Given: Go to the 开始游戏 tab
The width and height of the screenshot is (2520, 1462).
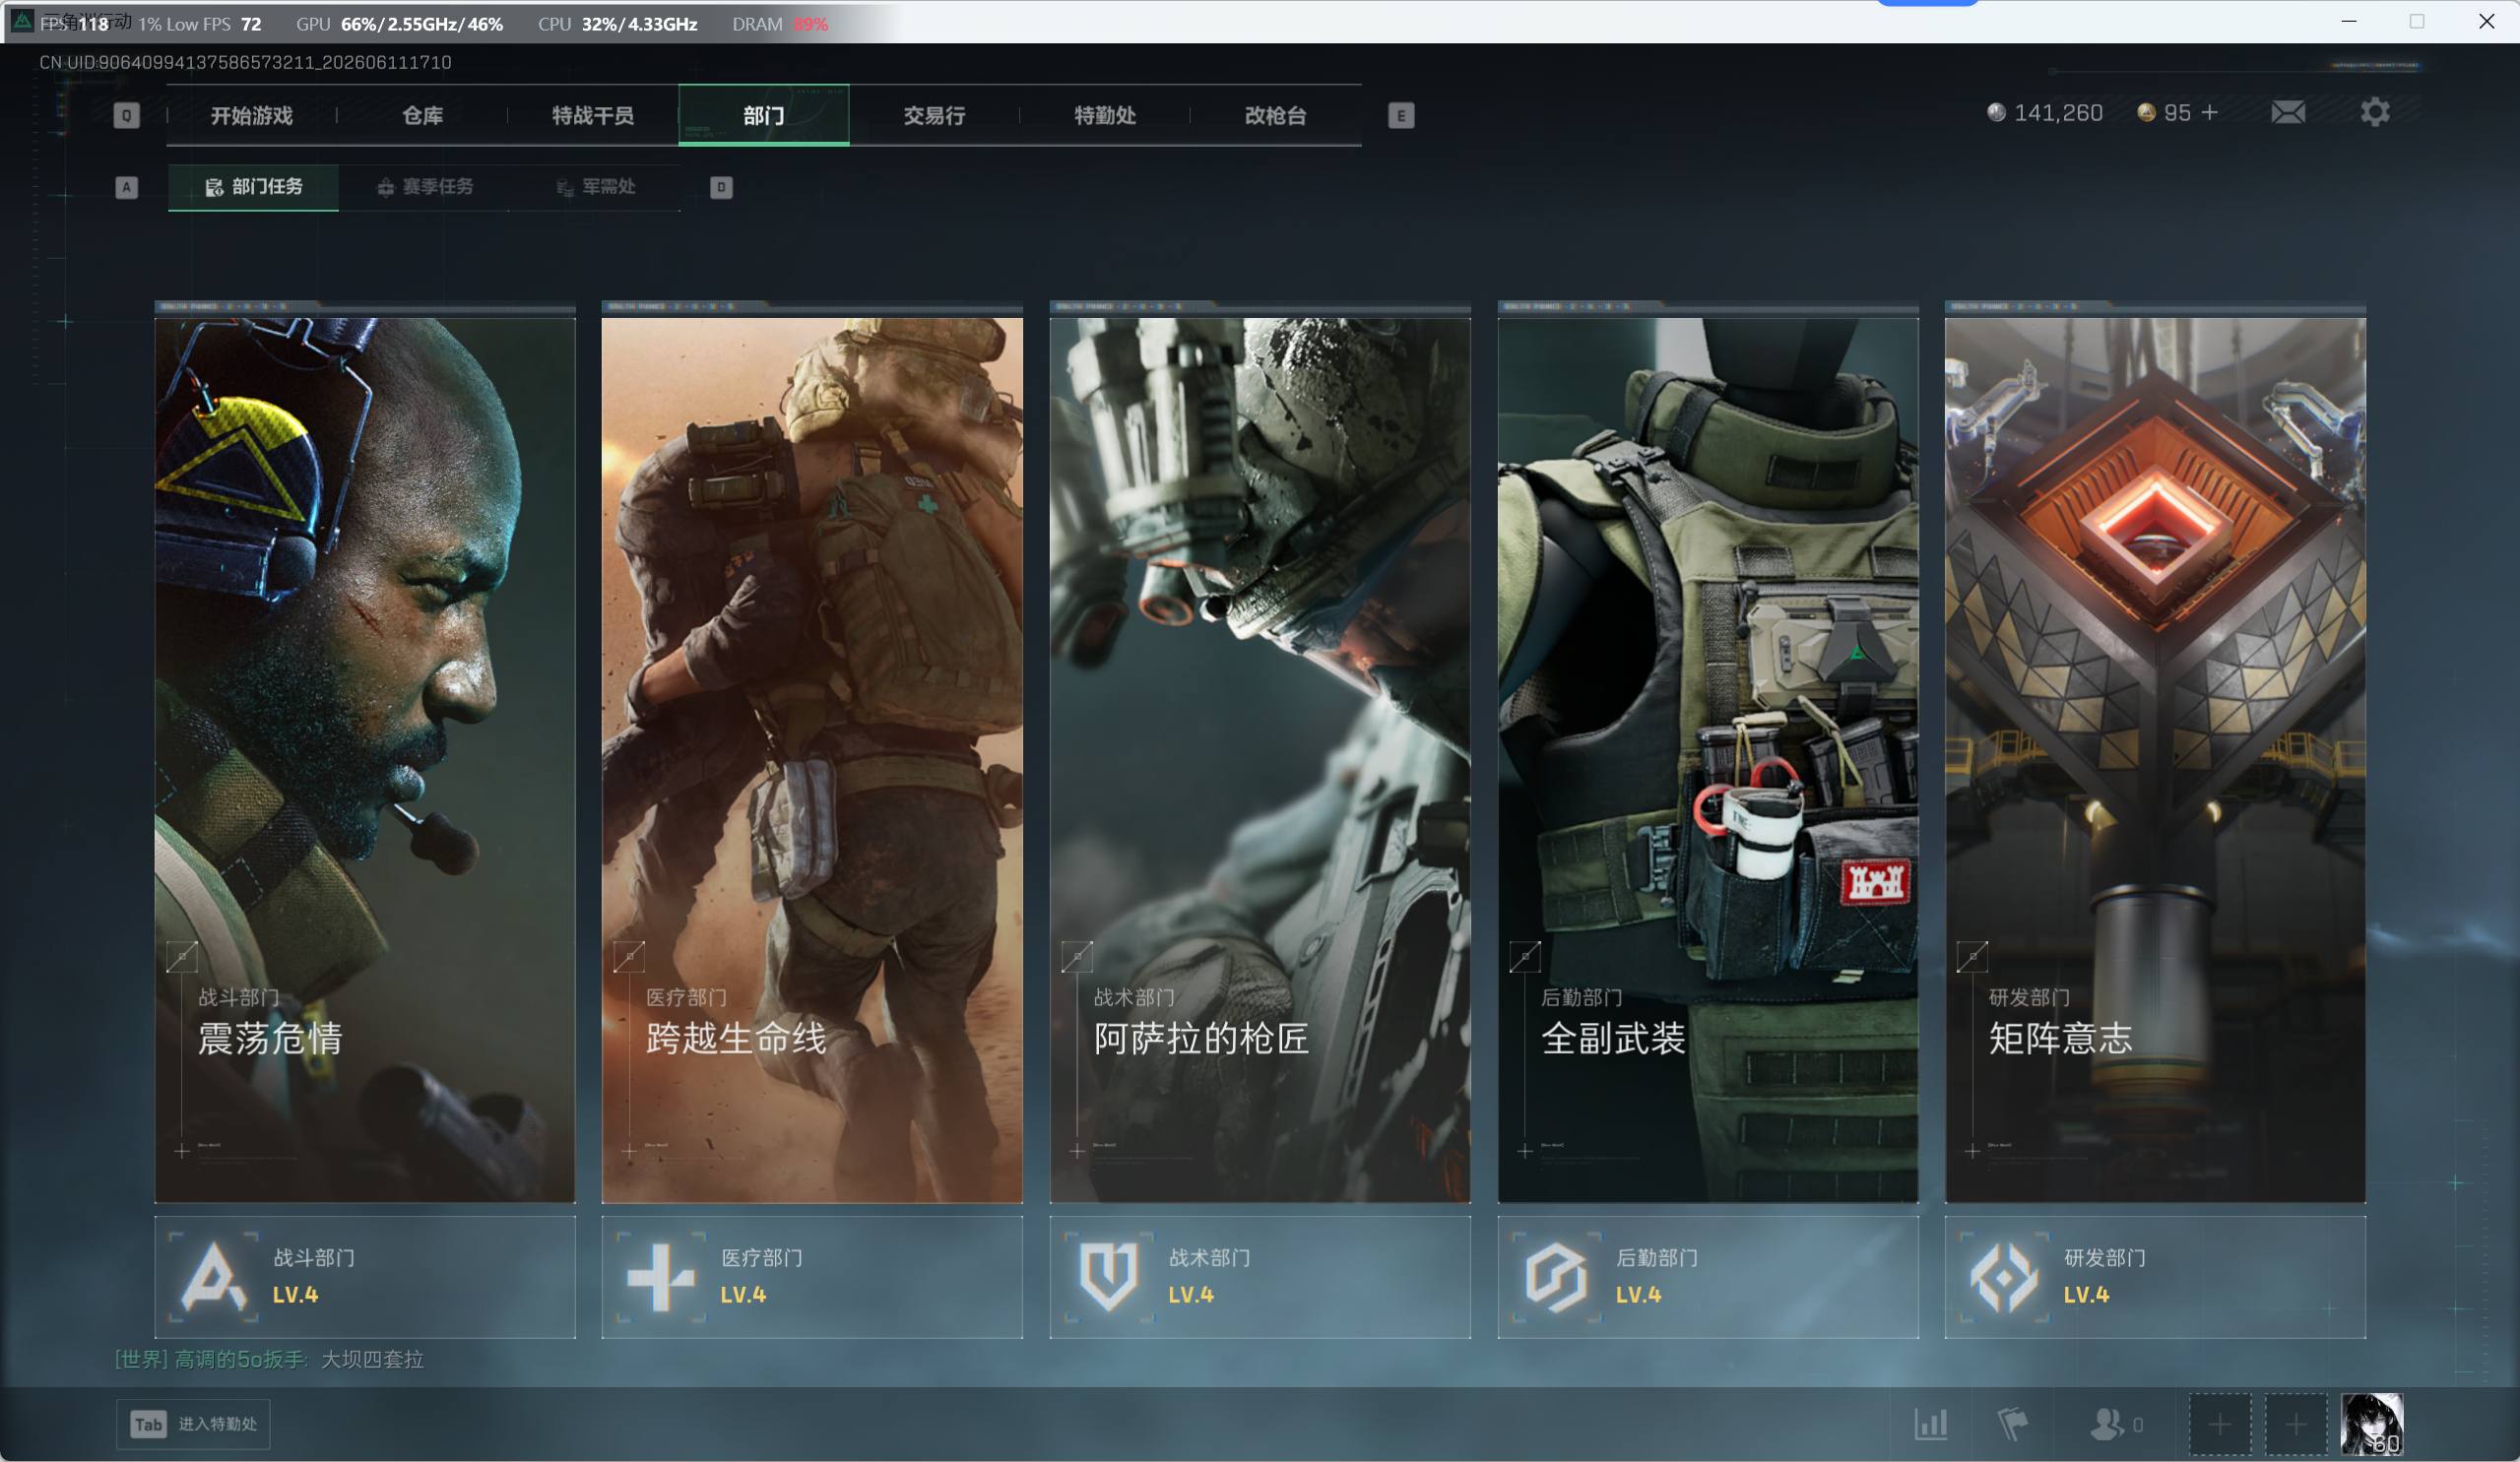Looking at the screenshot, I should (252, 115).
